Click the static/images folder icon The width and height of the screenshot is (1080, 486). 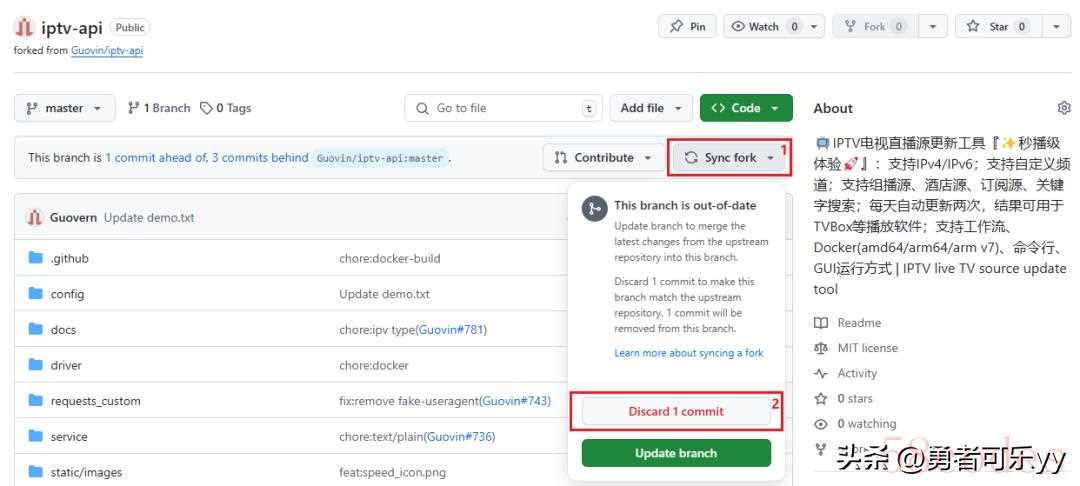click(x=36, y=472)
